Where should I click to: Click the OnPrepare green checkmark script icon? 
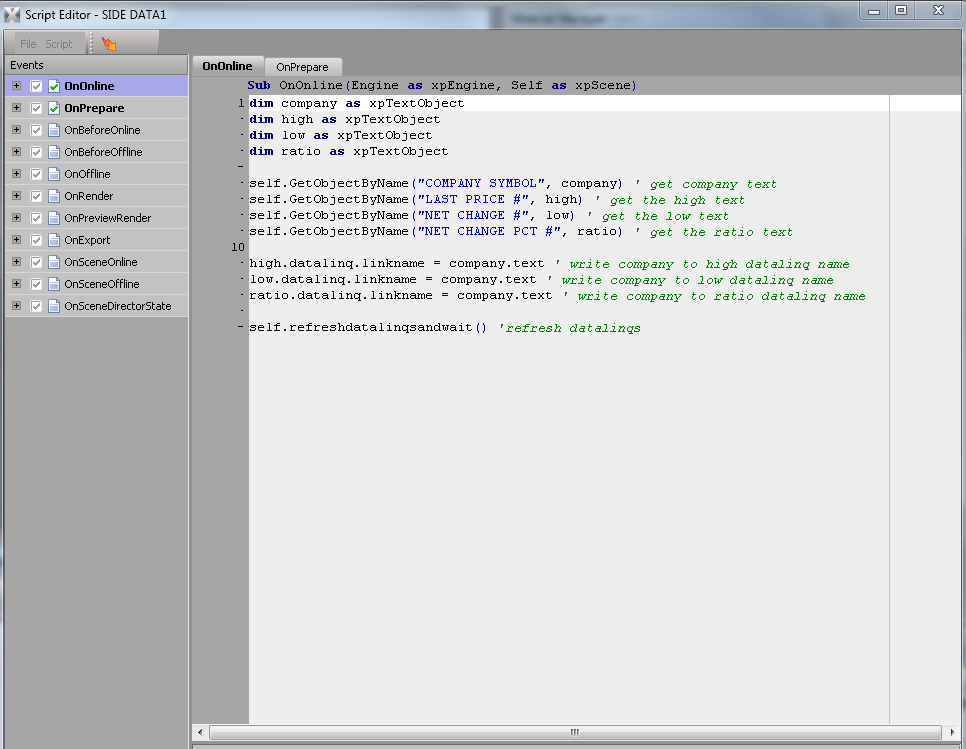click(x=54, y=109)
